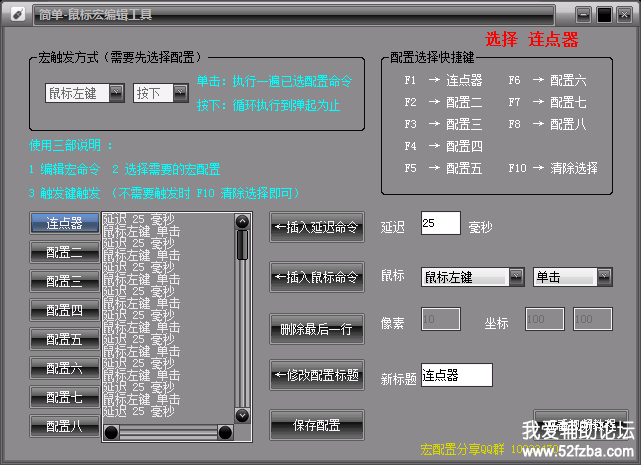Close the macro editor window
The image size is (641, 465).
pos(625,15)
